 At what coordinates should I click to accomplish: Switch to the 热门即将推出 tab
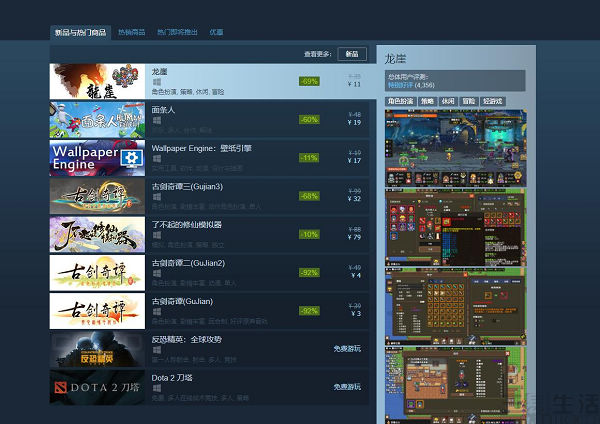coord(178,33)
